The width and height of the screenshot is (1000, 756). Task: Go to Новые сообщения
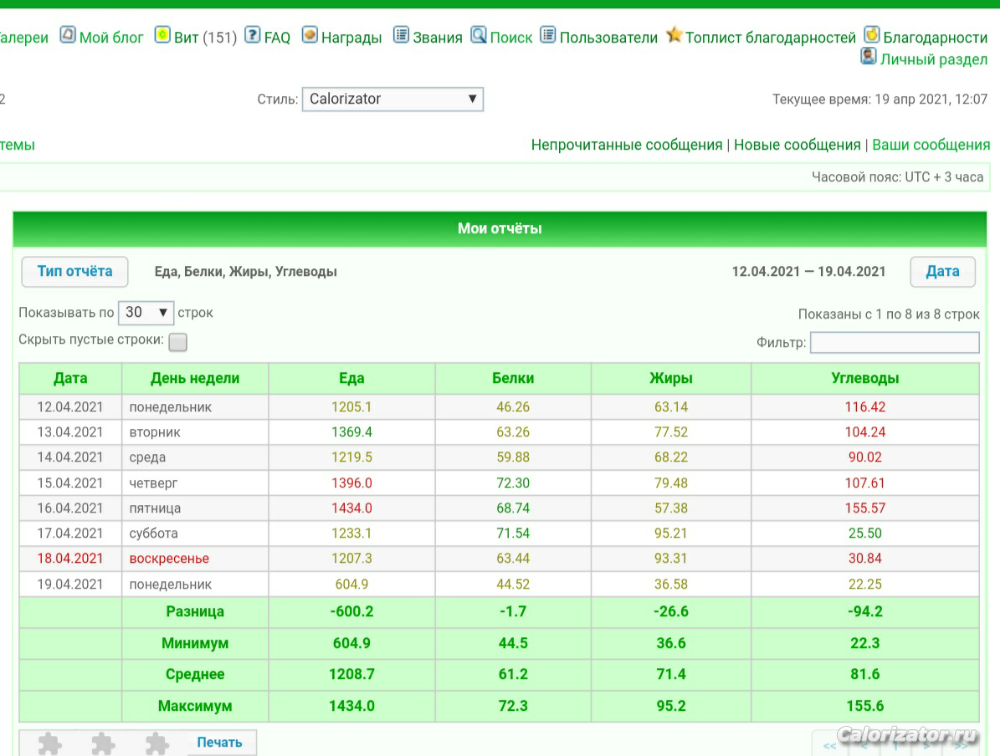[x=797, y=145]
